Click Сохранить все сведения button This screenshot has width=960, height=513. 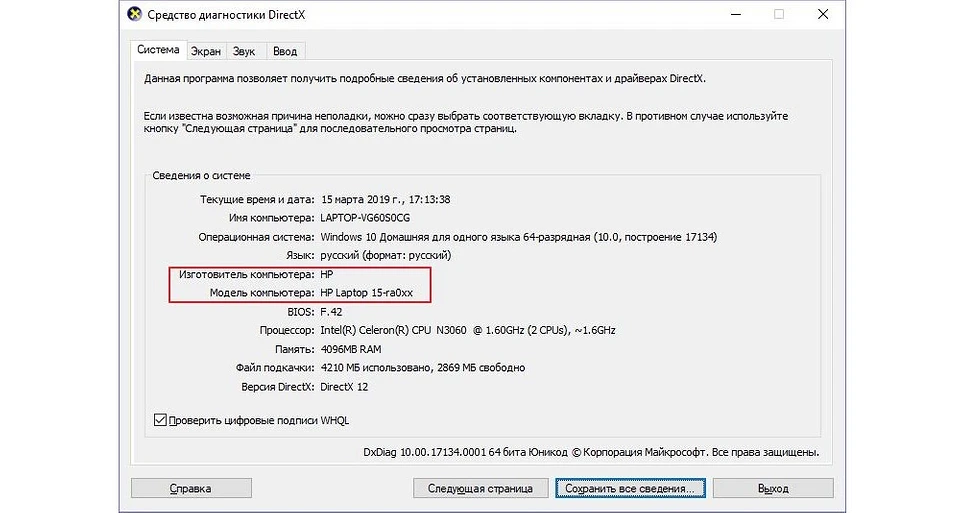[630, 489]
